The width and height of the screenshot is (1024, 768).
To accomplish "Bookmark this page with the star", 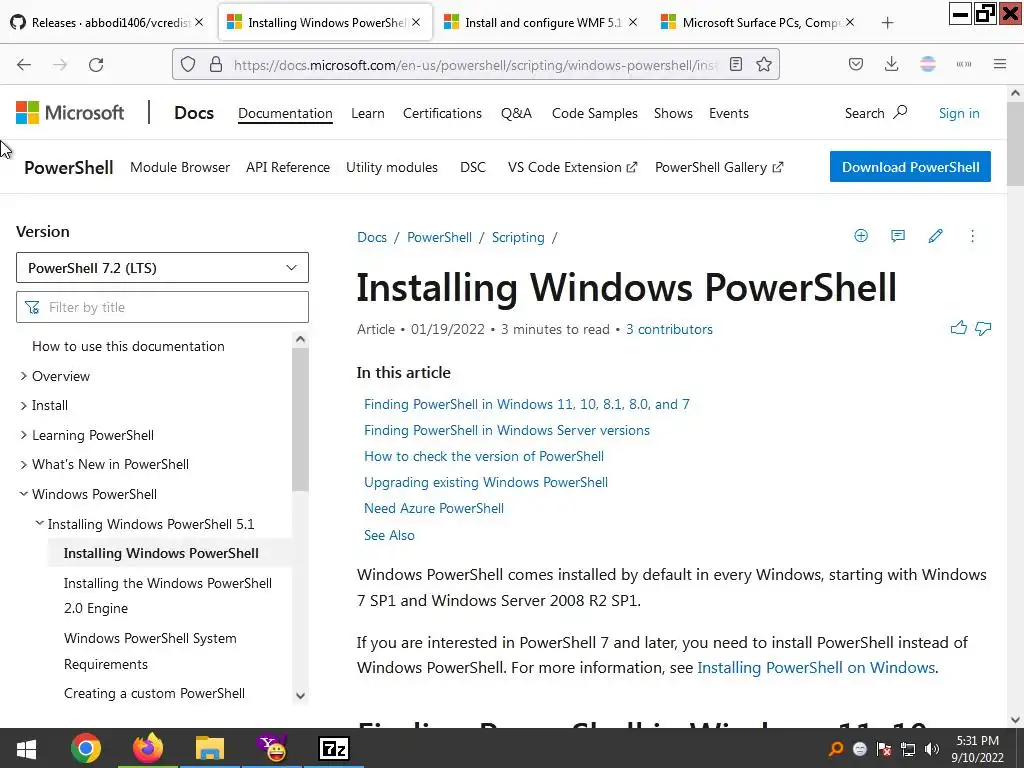I will pyautogui.click(x=764, y=64).
